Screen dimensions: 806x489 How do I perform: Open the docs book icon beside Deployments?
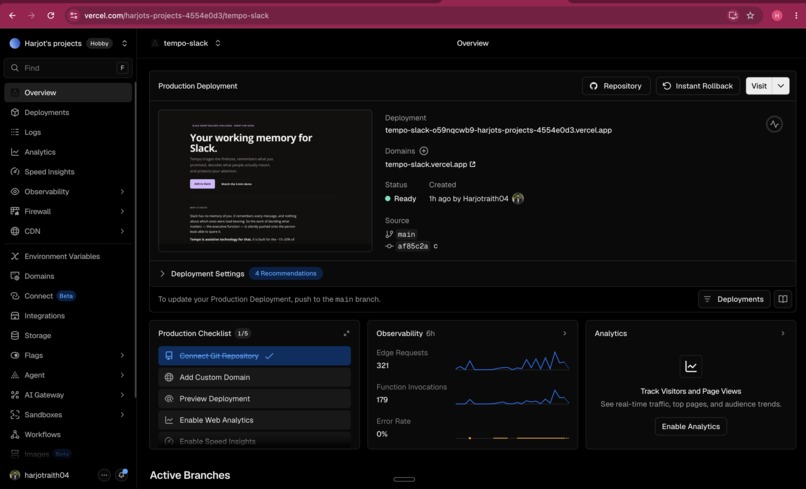783,299
